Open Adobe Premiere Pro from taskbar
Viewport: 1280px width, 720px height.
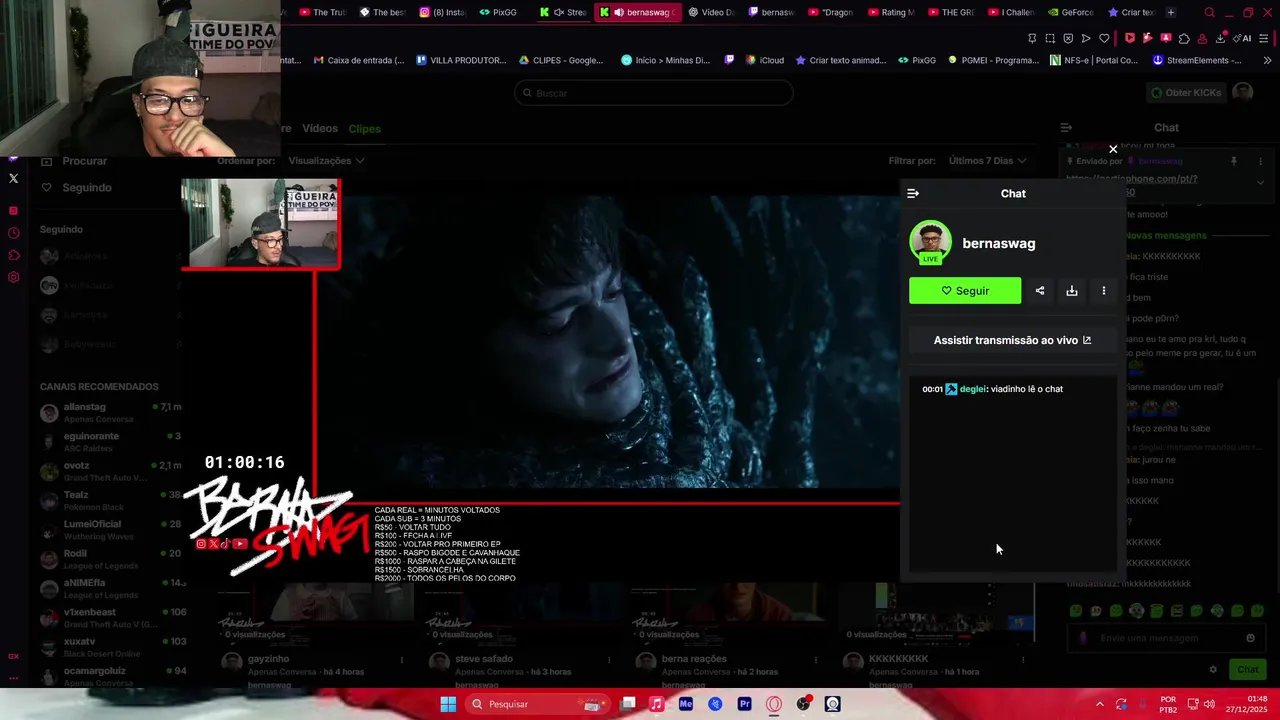pyautogui.click(x=744, y=704)
